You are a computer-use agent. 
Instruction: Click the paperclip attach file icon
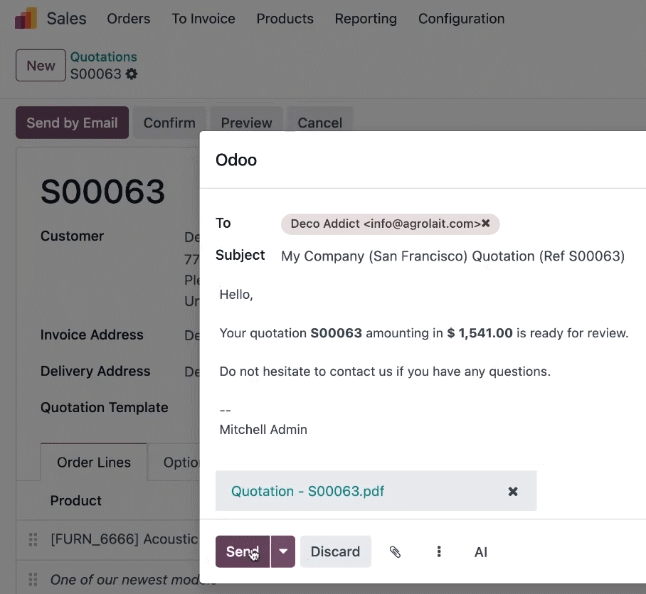pyautogui.click(x=395, y=552)
